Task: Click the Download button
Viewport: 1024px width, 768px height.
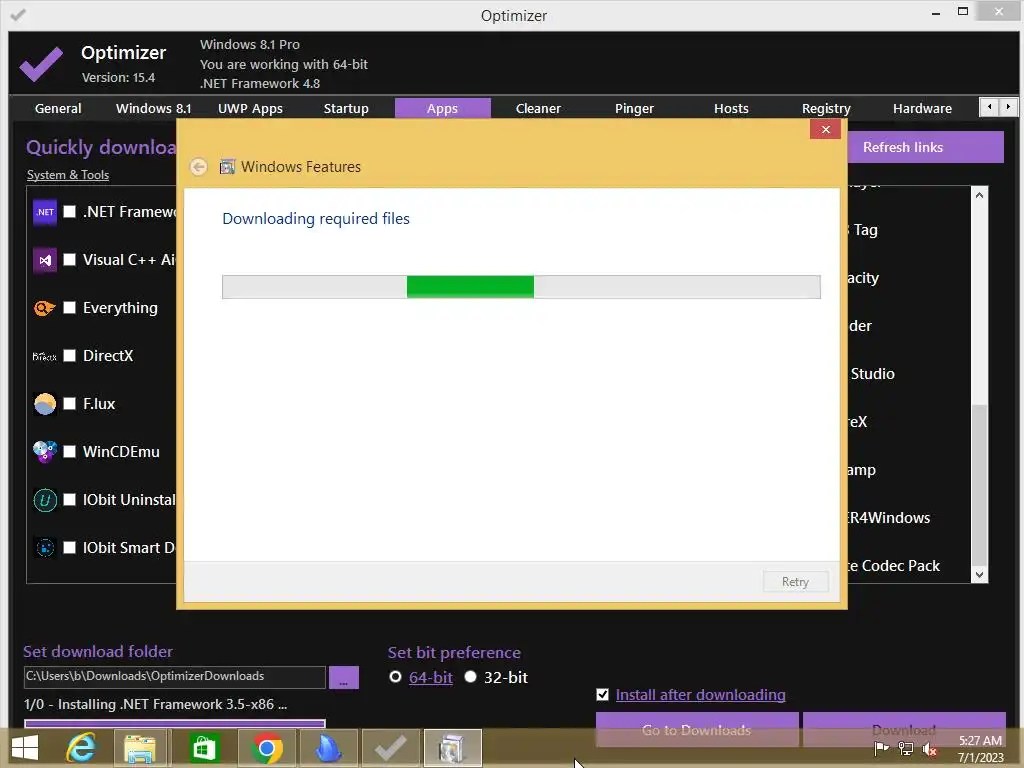Action: point(904,729)
